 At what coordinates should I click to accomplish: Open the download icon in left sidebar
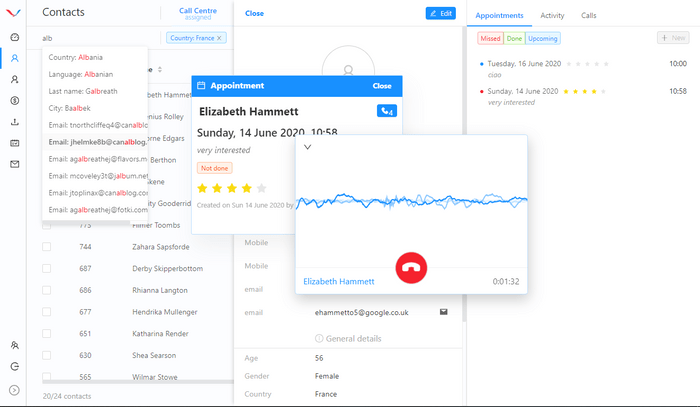click(x=14, y=122)
